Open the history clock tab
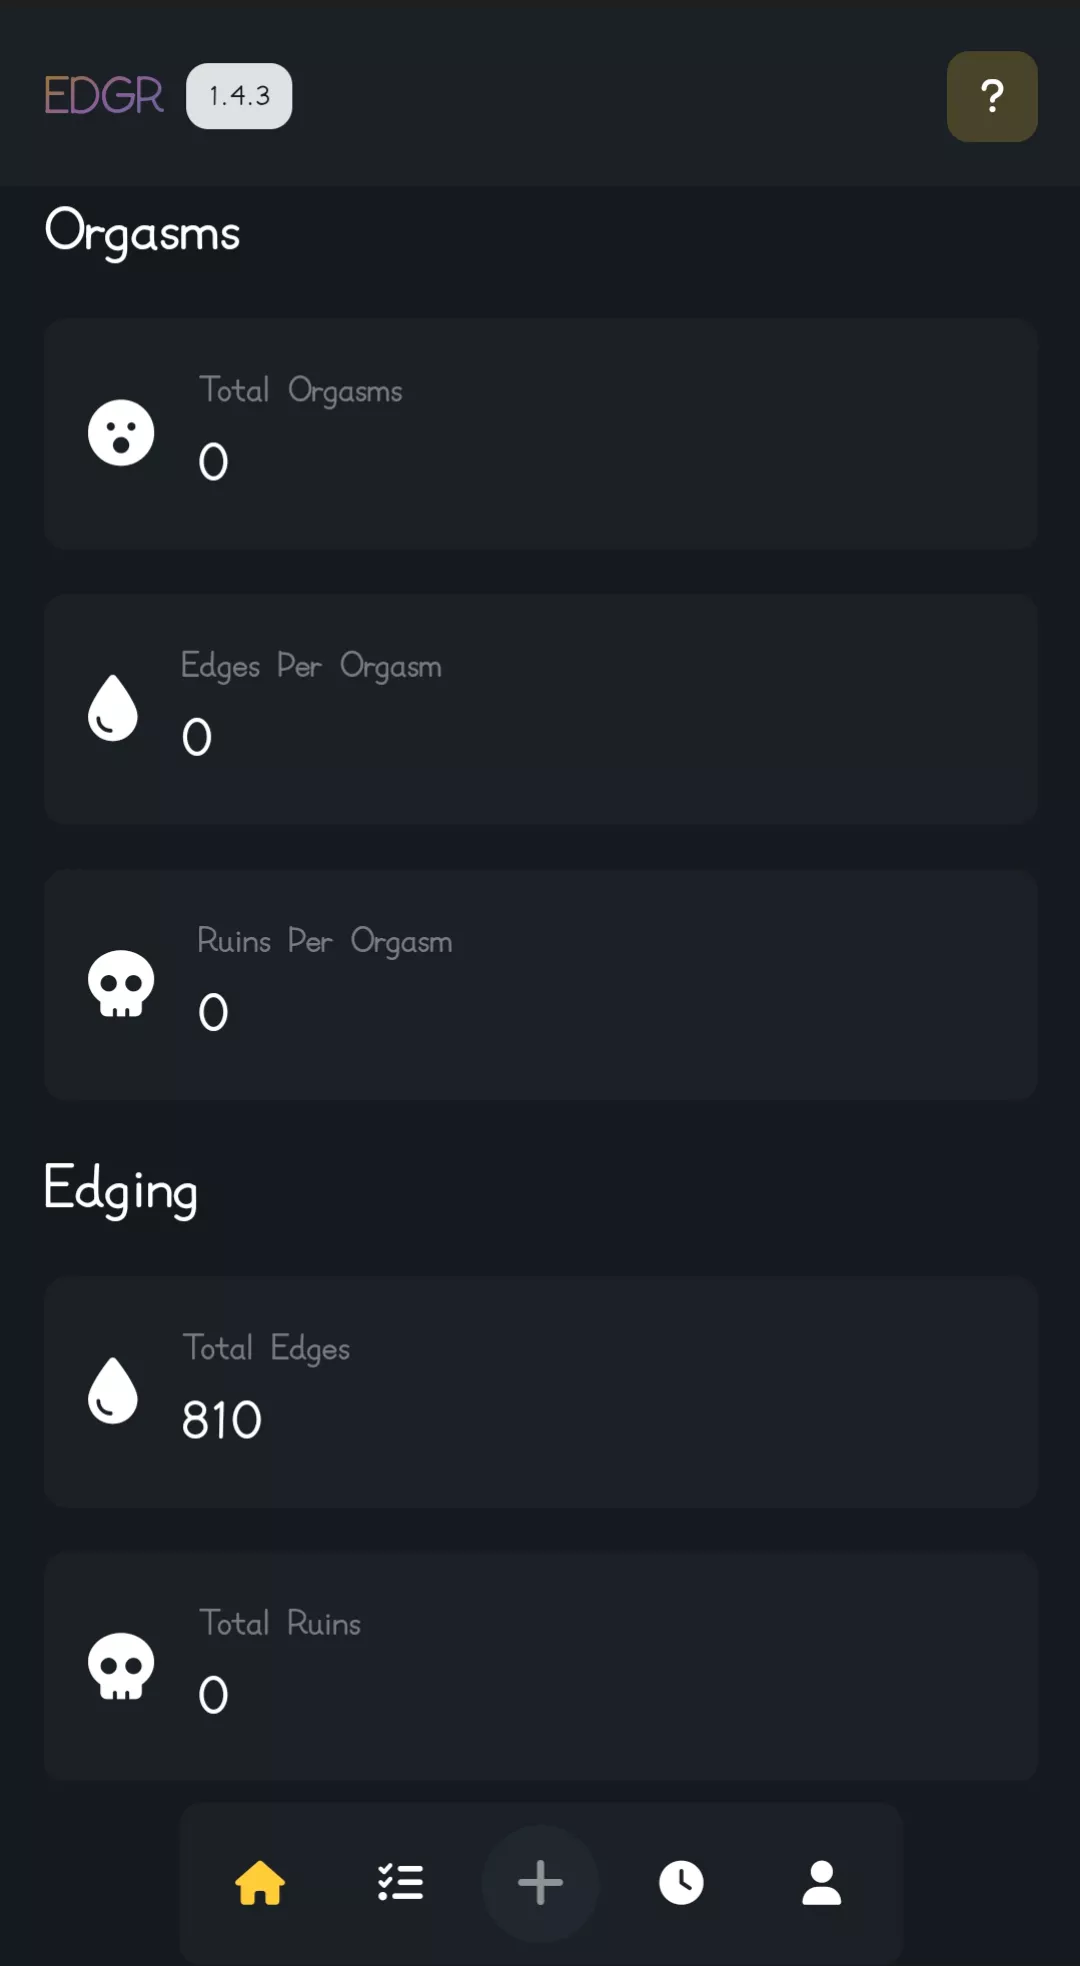The width and height of the screenshot is (1080, 1966). point(681,1883)
